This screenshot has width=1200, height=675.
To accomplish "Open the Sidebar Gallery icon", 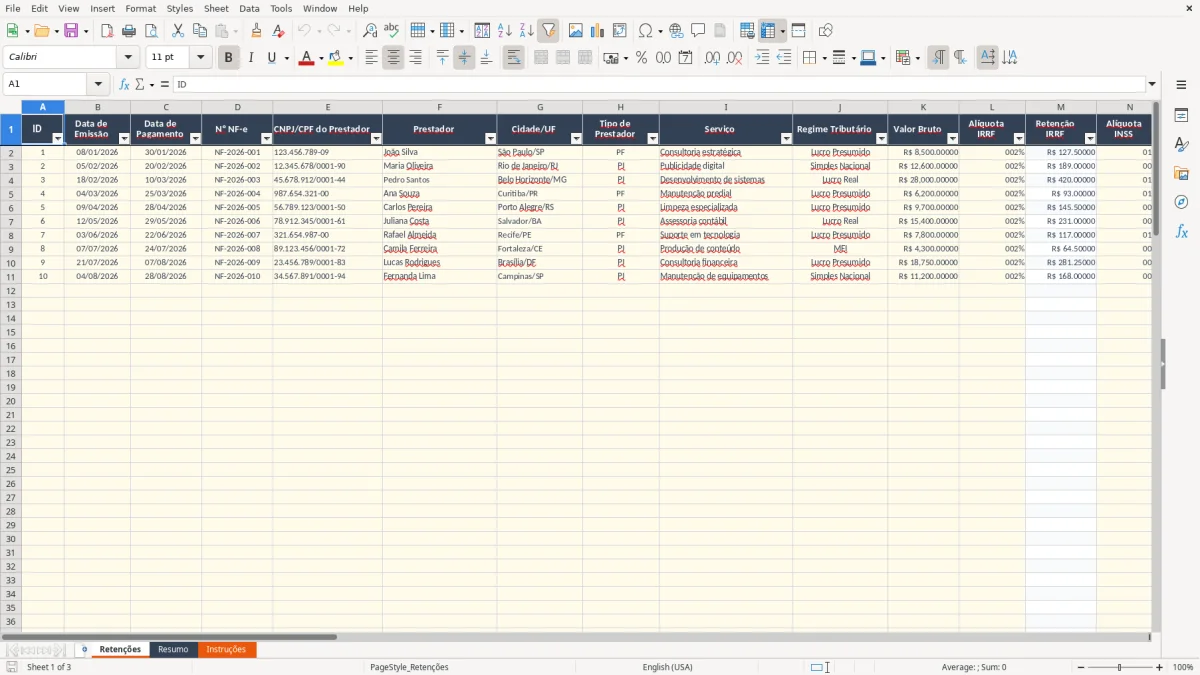I will pos(1181,174).
